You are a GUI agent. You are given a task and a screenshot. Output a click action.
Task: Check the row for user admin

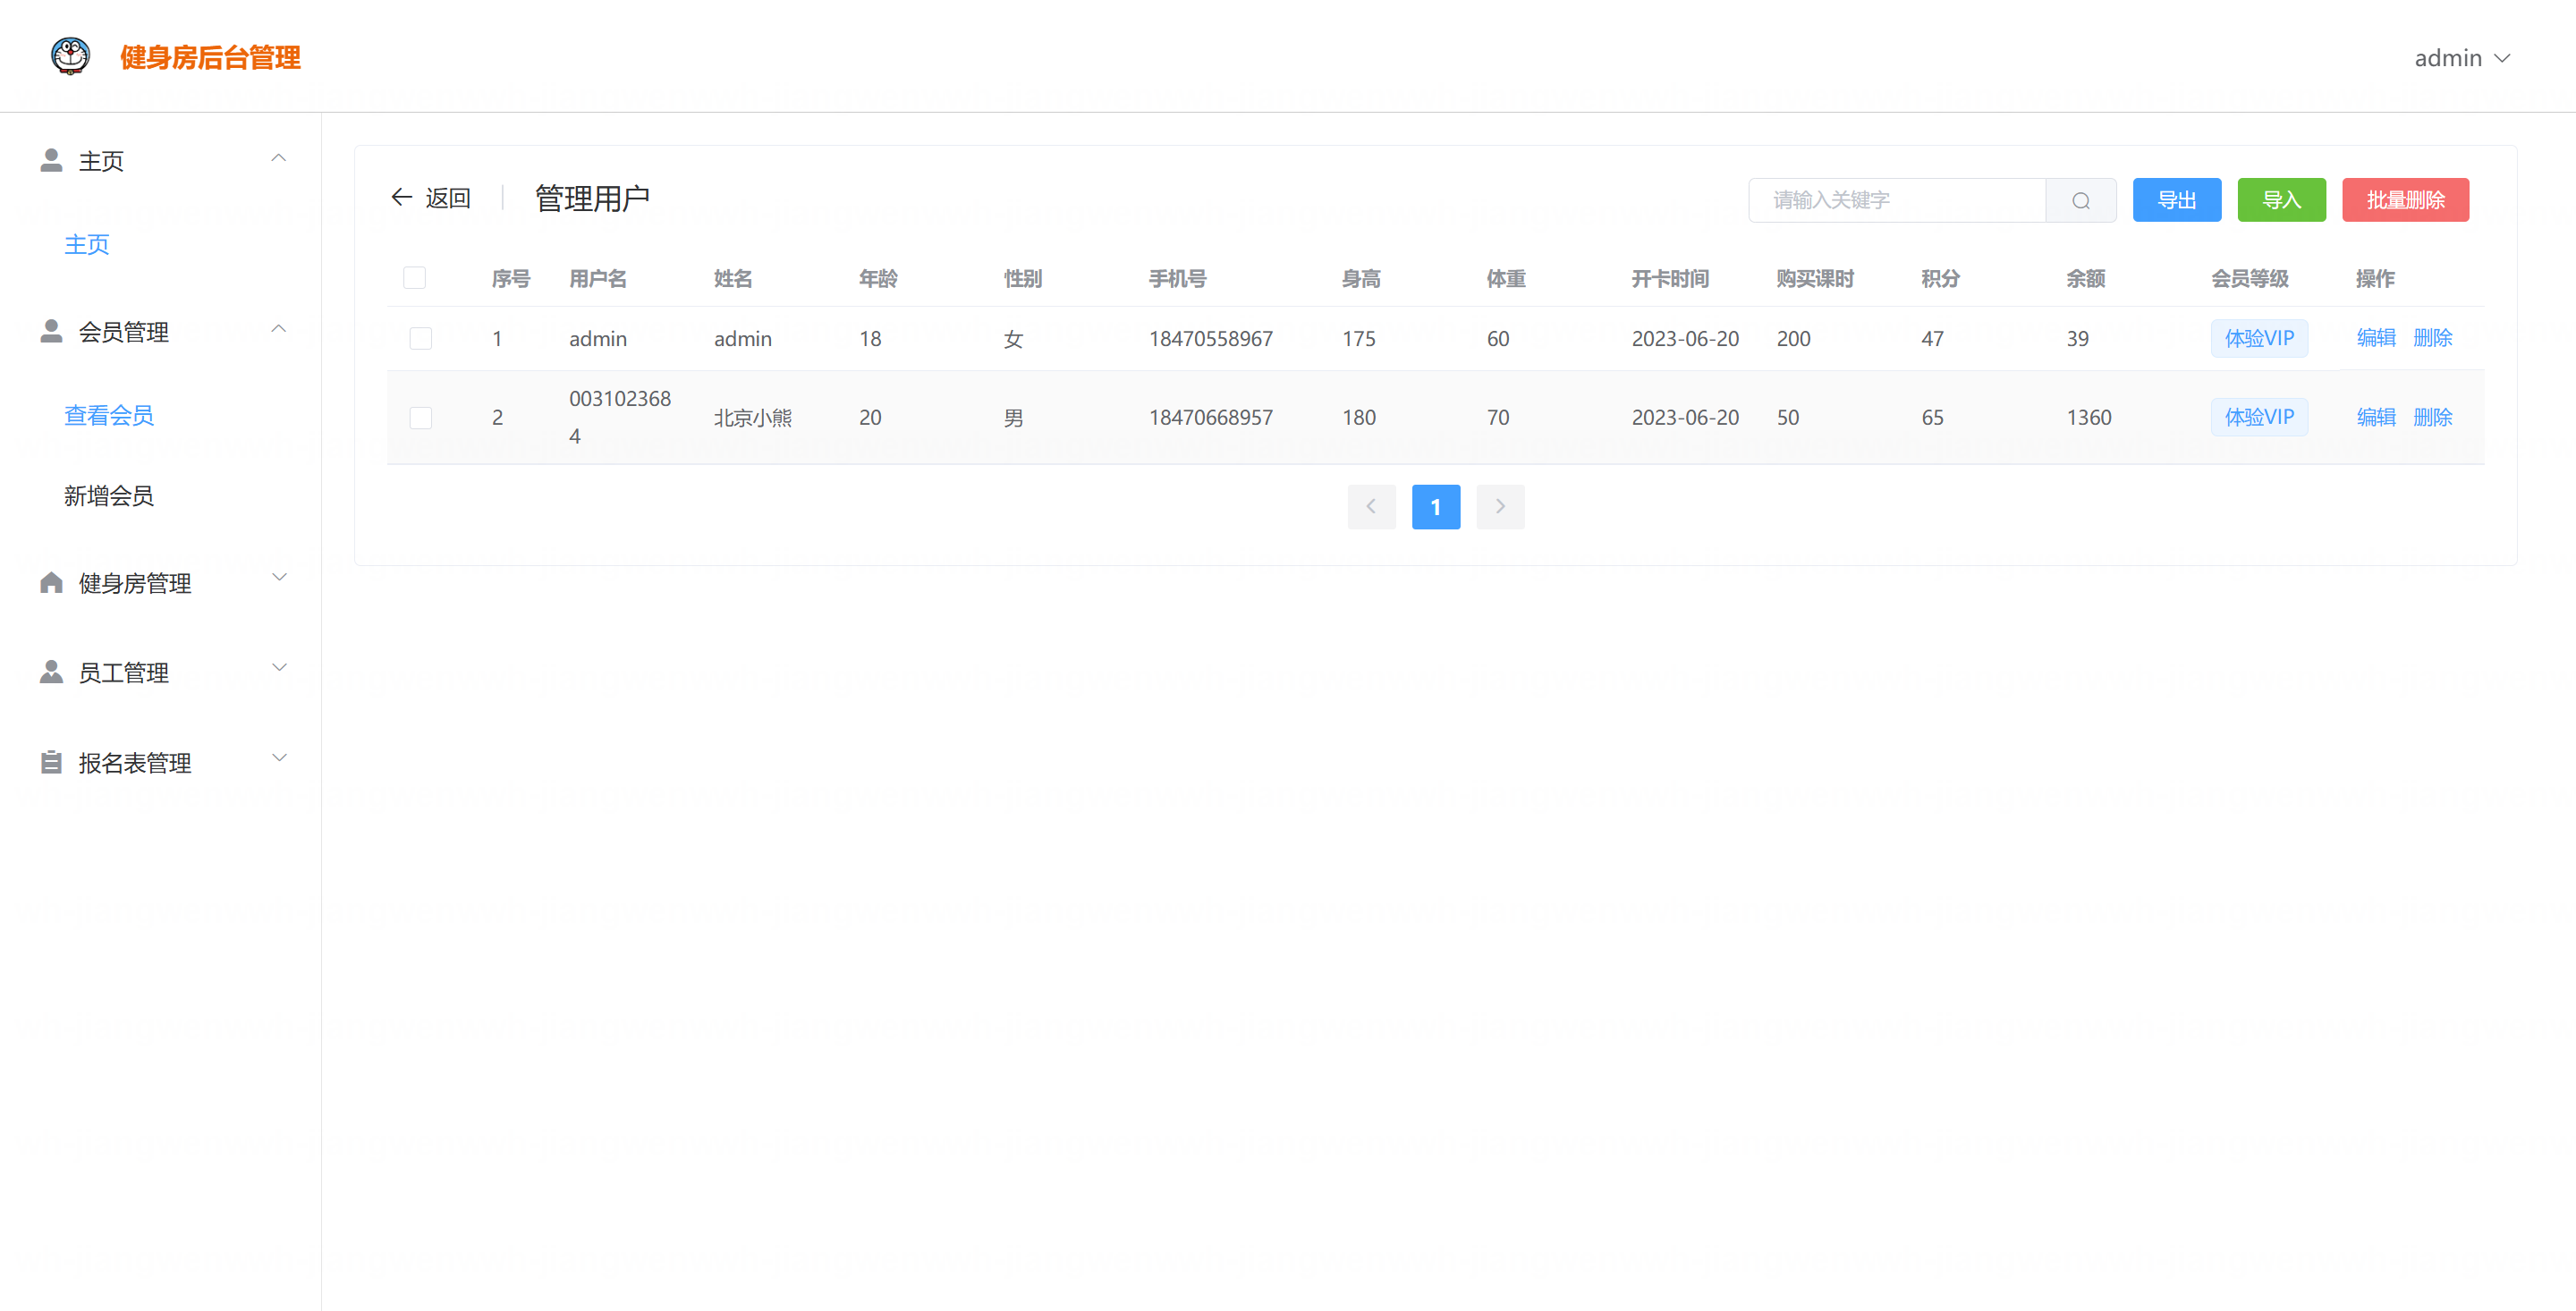point(421,339)
